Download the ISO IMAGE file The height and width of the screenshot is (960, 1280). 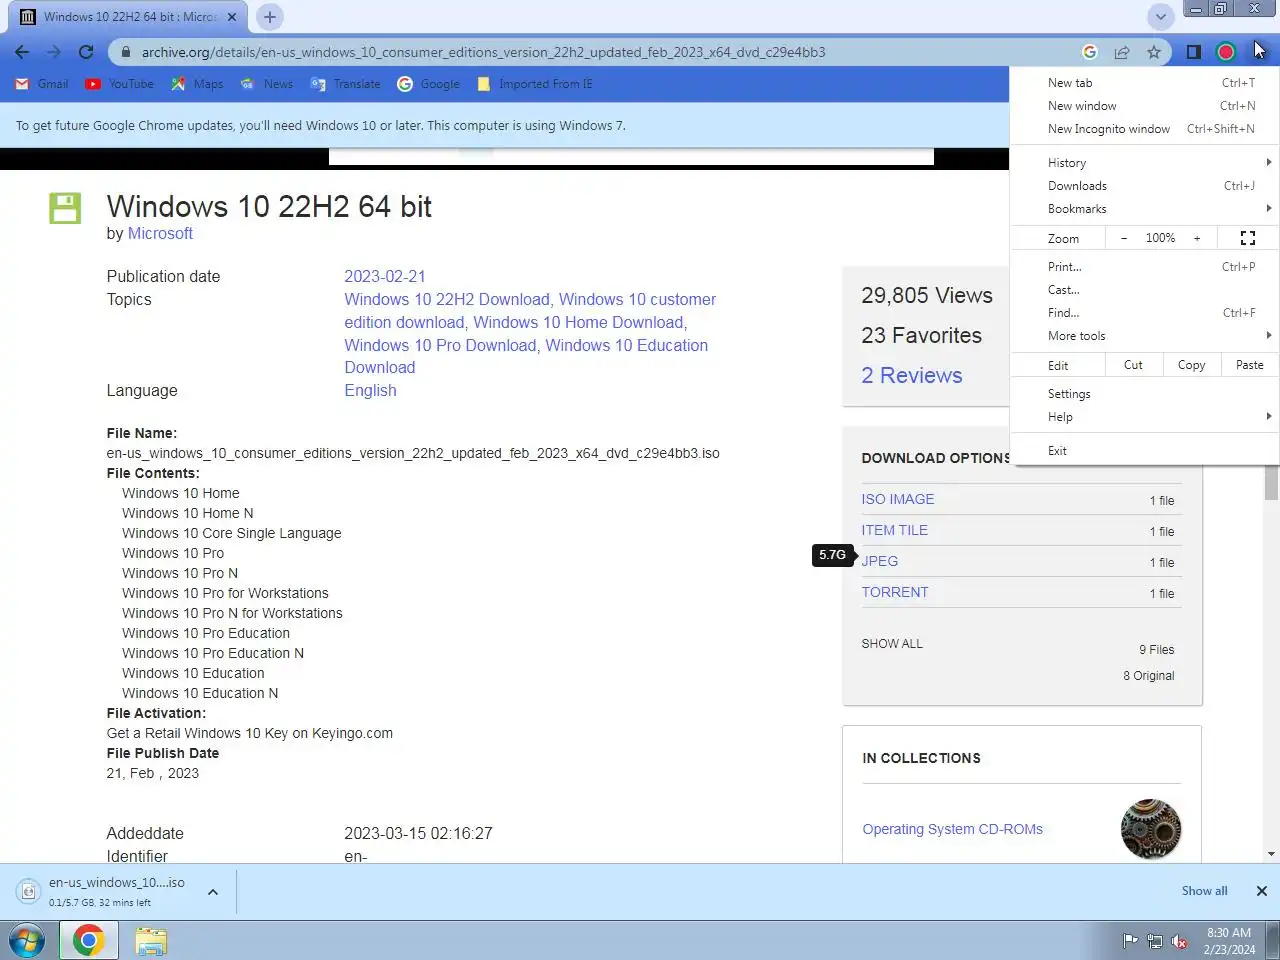pyautogui.click(x=898, y=499)
